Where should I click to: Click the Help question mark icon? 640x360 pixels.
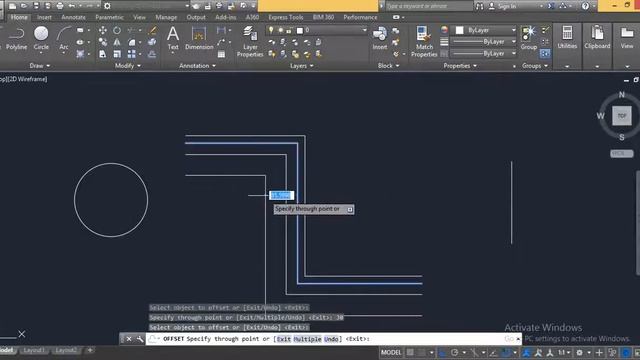tap(585, 6)
